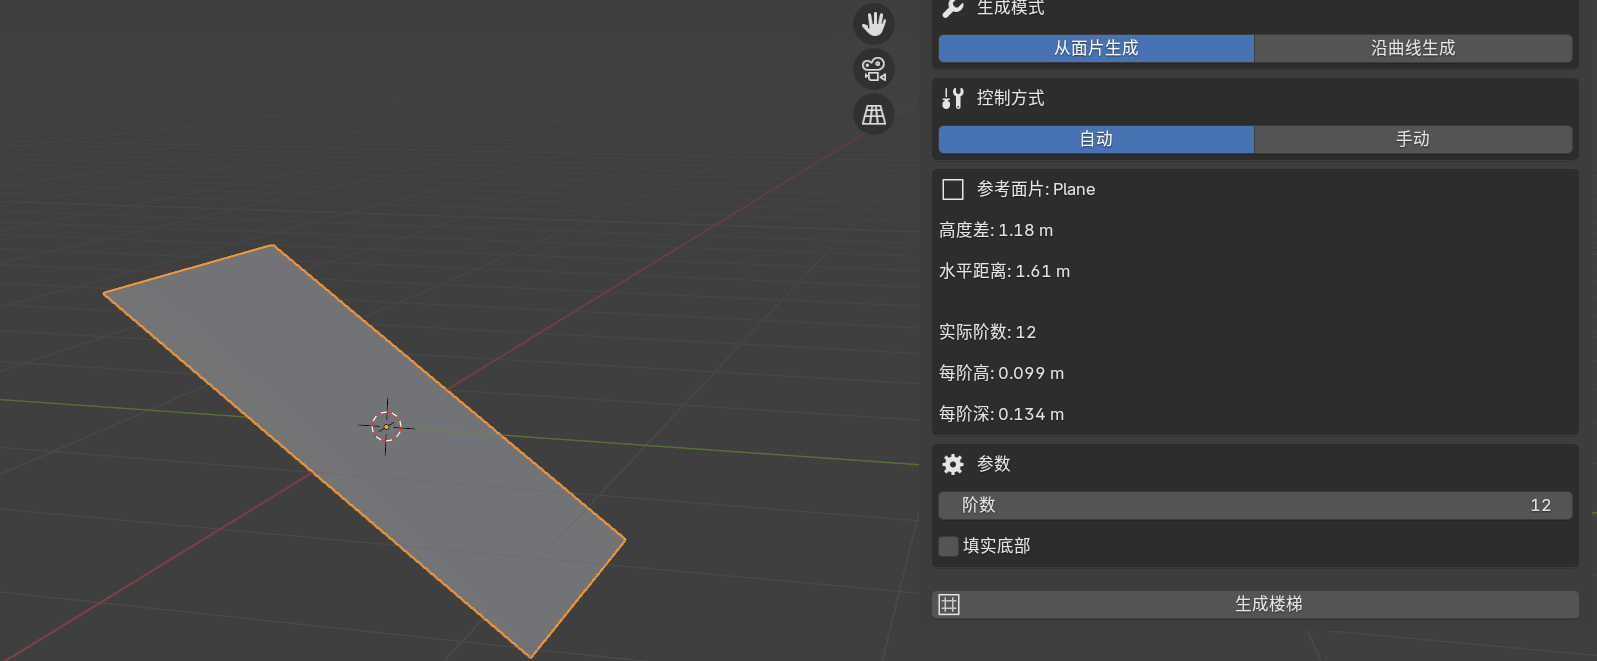Toggle the camera view icon
This screenshot has height=661, width=1597.
click(874, 69)
